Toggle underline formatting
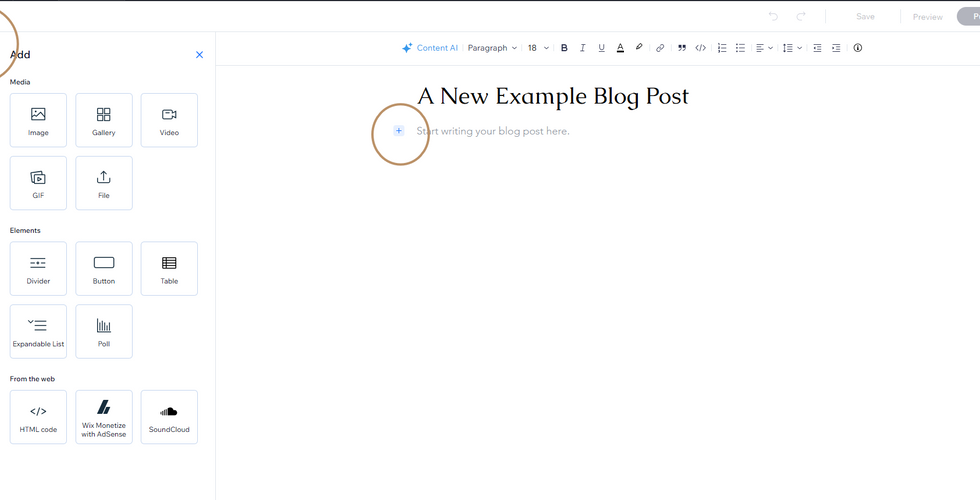The image size is (980, 500). point(601,48)
